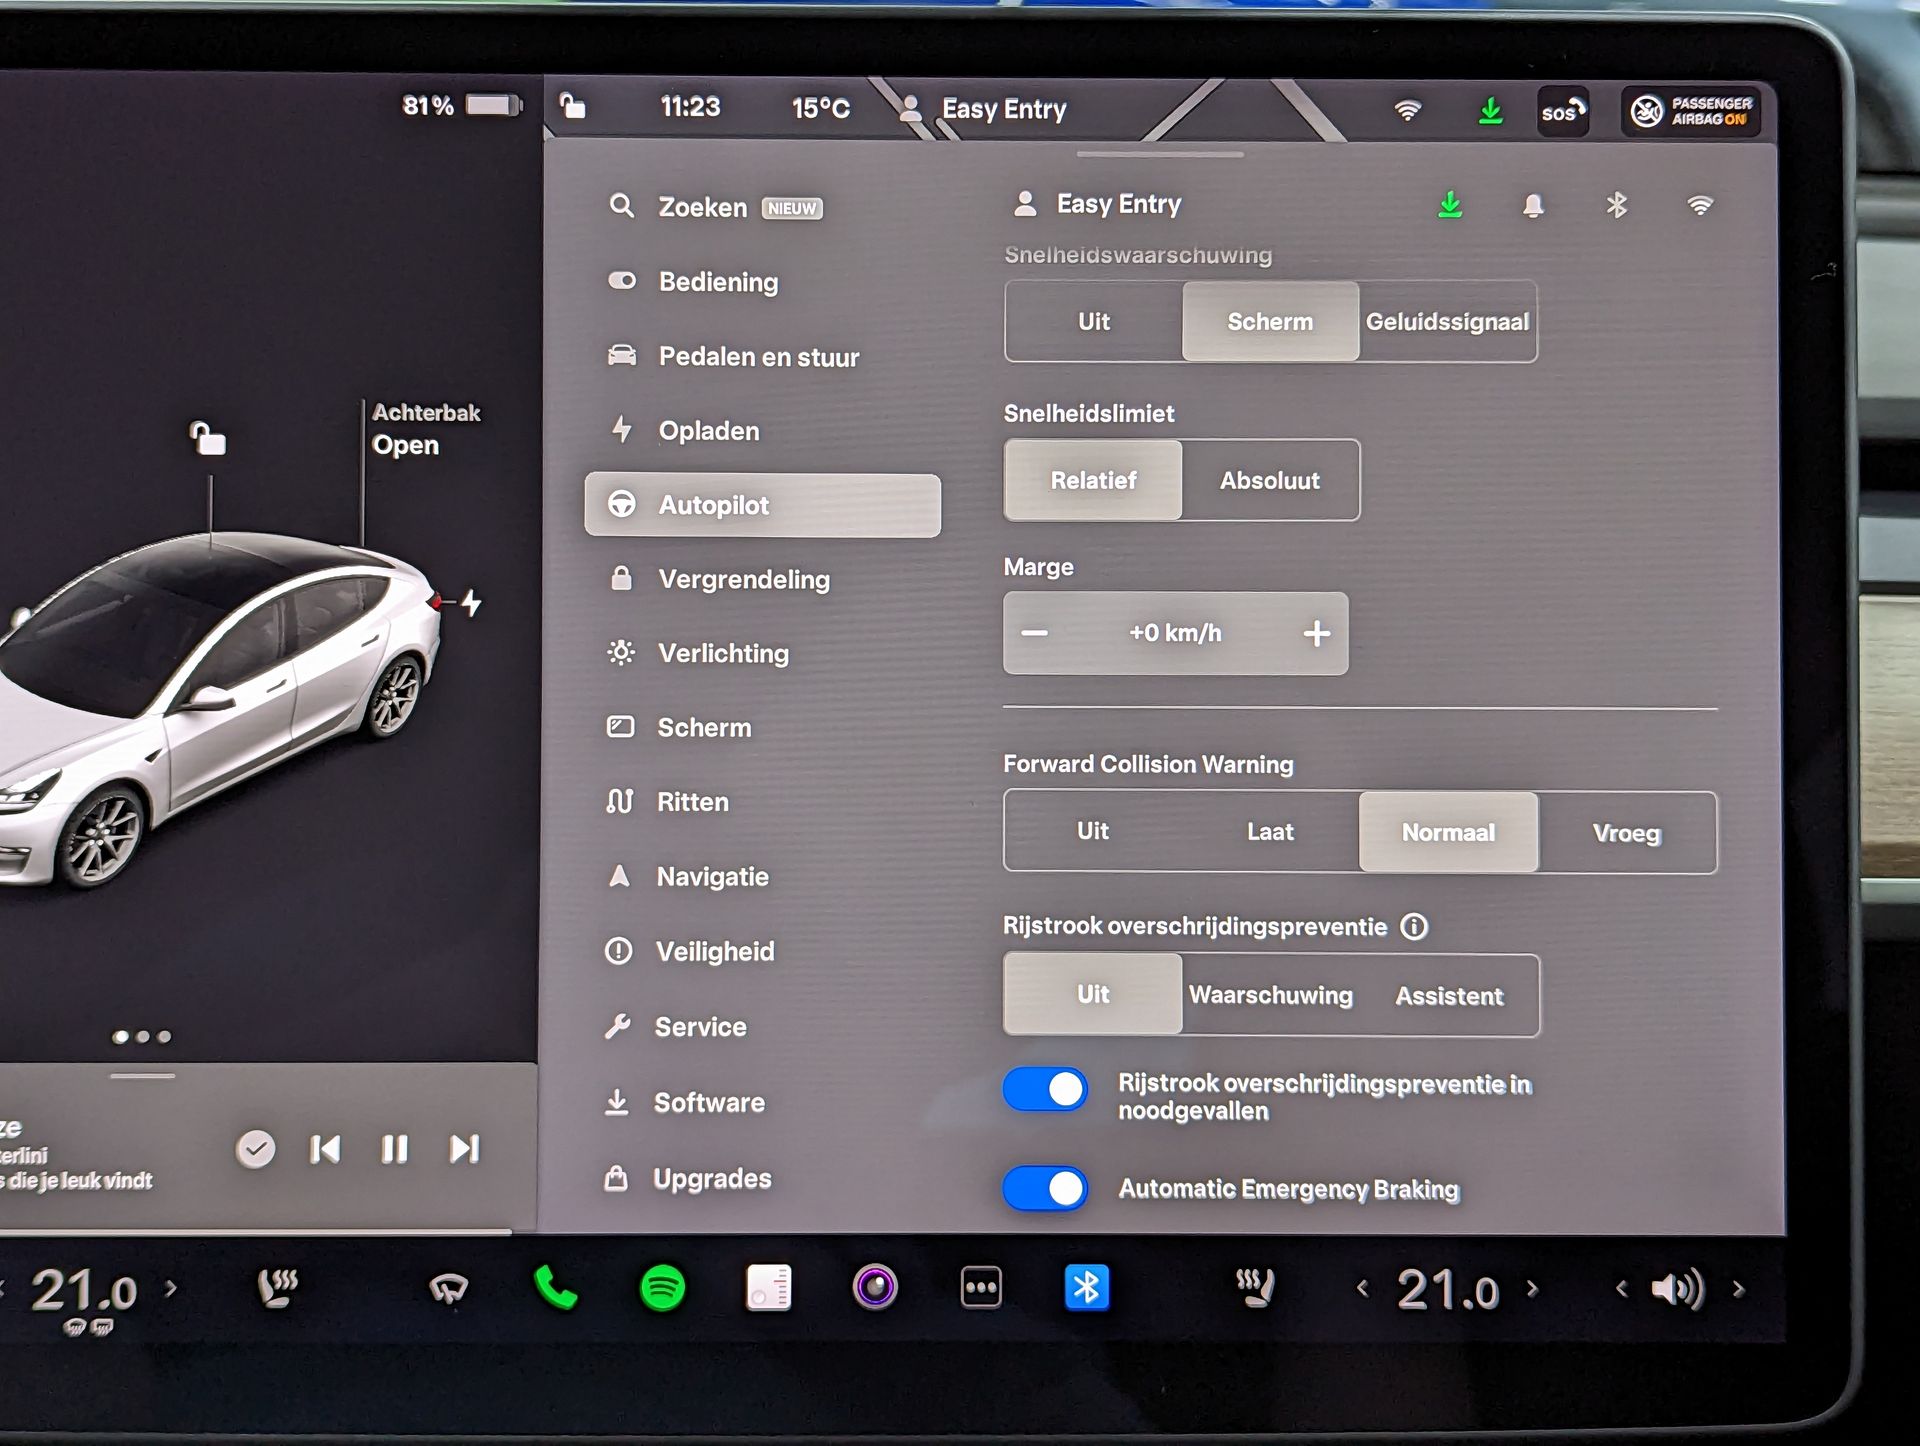Tap the green software download icon in status bar
This screenshot has height=1446, width=1920.
point(1490,111)
